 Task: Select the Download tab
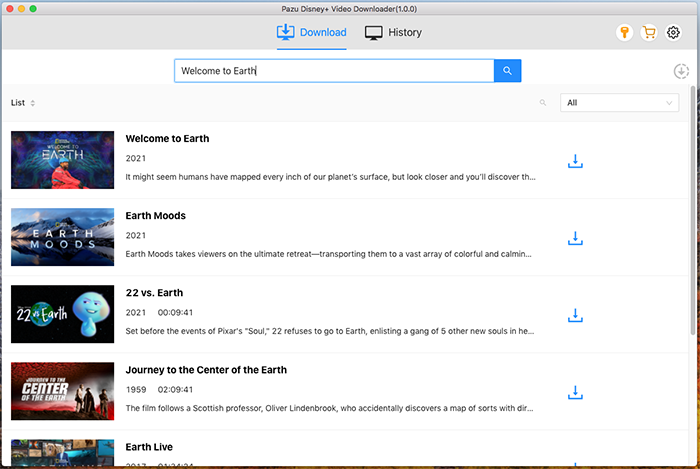(x=311, y=33)
